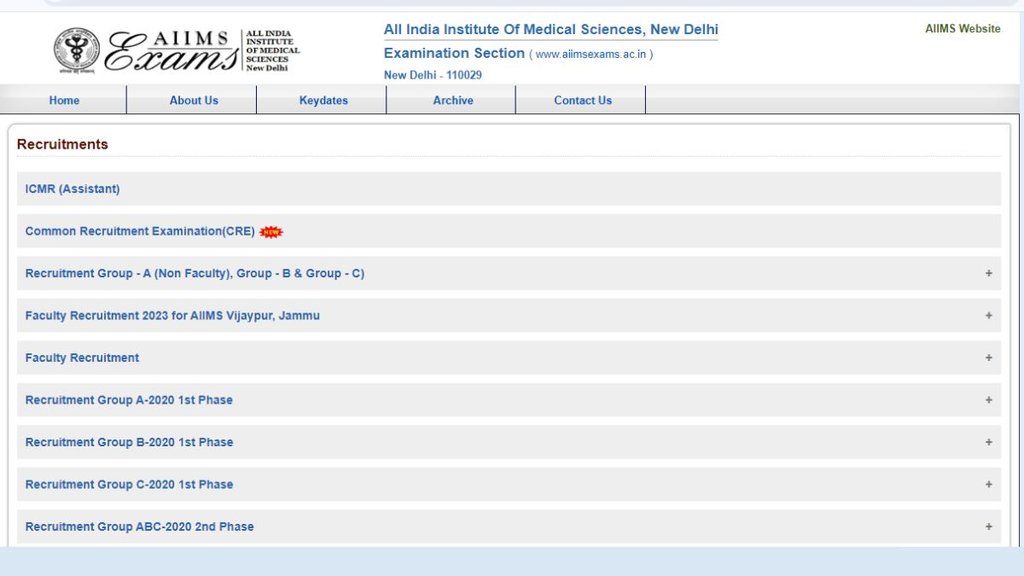Open the Archive menu item
Viewport: 1024px width, 576px height.
[452, 100]
